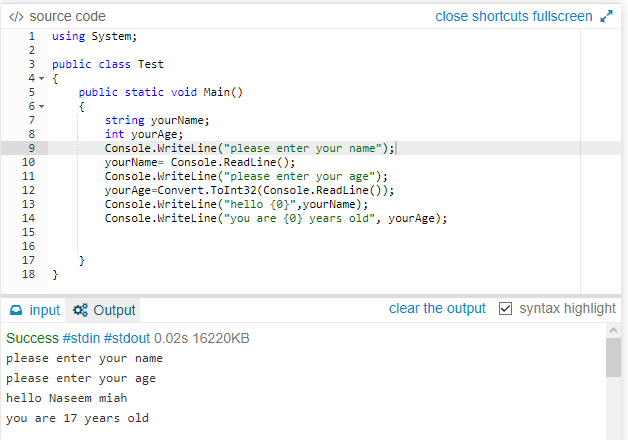Click the fullscreen expand arrows icon
Image resolution: width=628 pixels, height=440 pixels.
[606, 16]
